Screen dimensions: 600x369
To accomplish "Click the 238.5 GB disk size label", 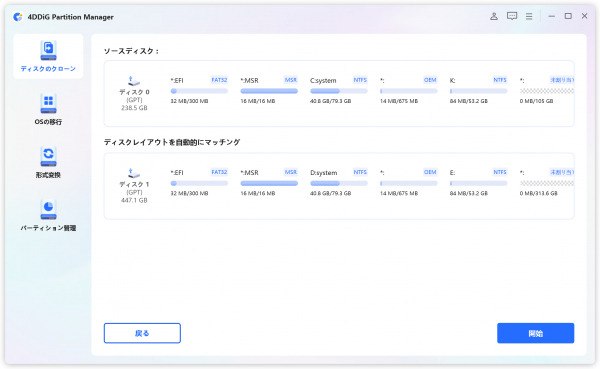I will (134, 108).
